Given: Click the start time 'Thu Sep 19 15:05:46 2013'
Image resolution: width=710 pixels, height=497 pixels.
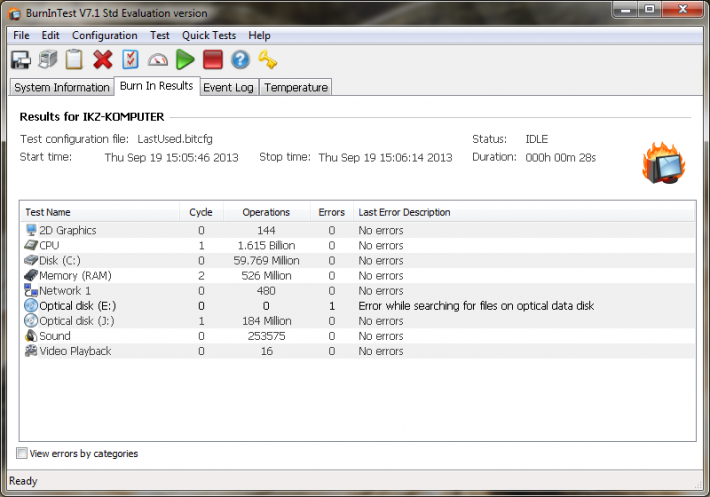Looking at the screenshot, I should tap(171, 158).
